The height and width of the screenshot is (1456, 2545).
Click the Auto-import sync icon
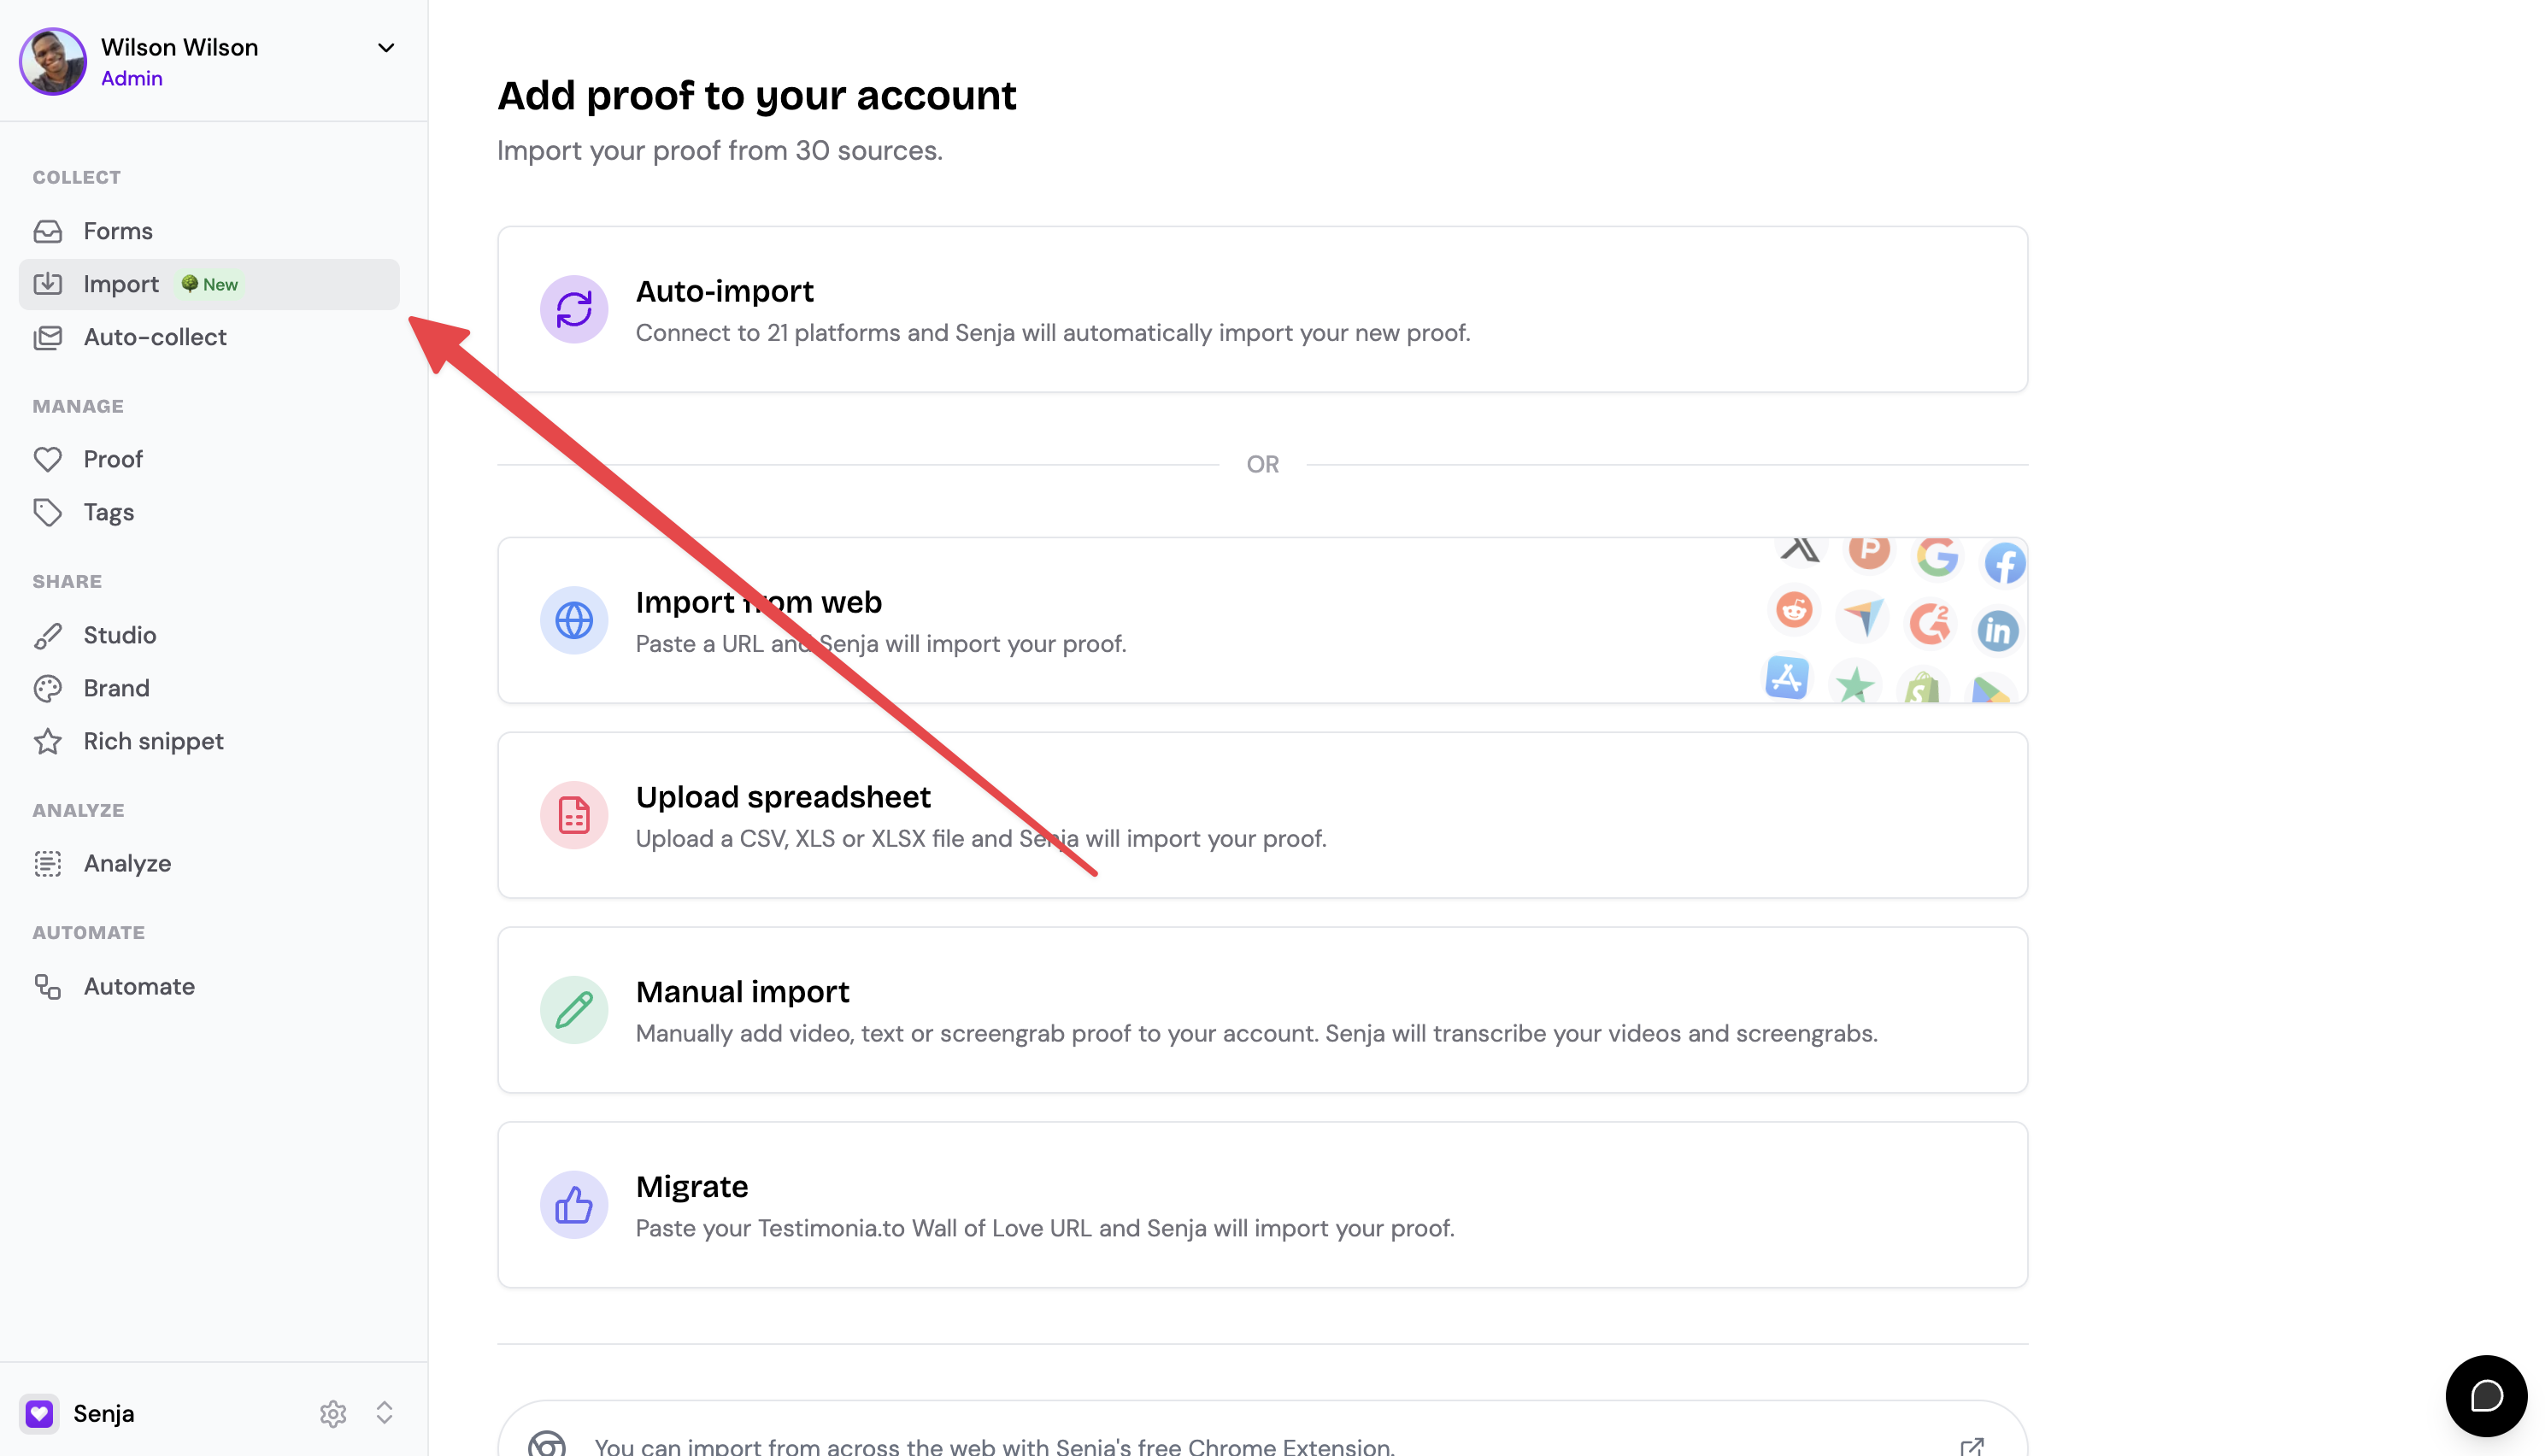pos(574,309)
